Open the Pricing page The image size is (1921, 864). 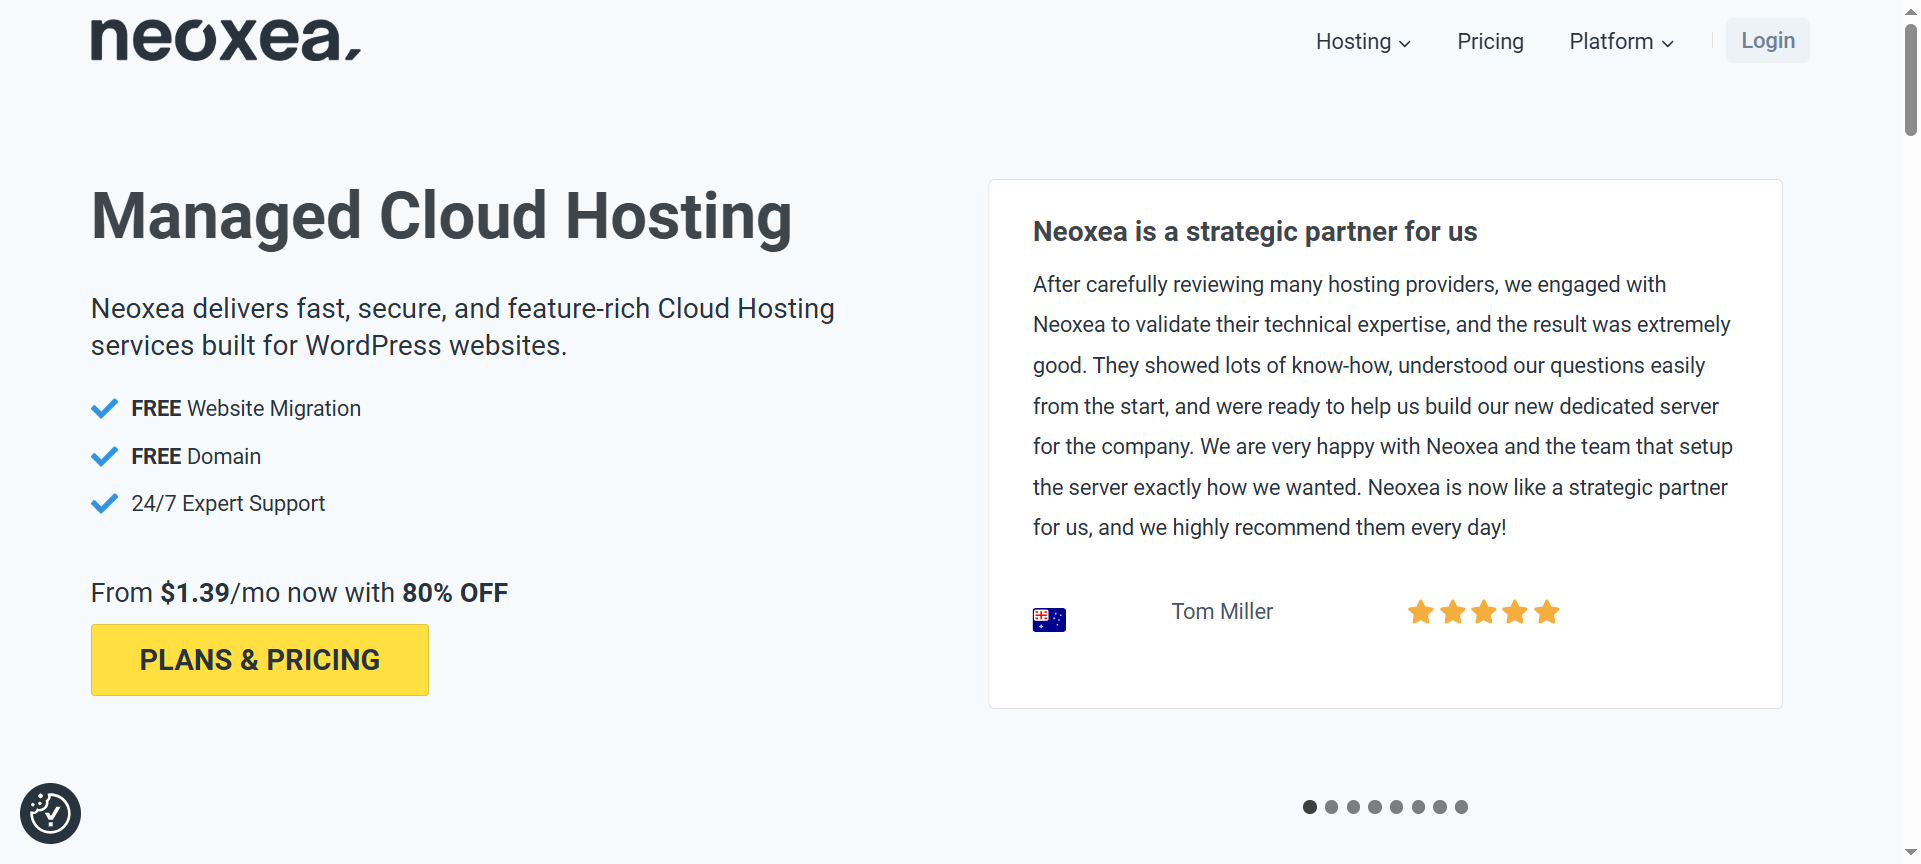1490,41
